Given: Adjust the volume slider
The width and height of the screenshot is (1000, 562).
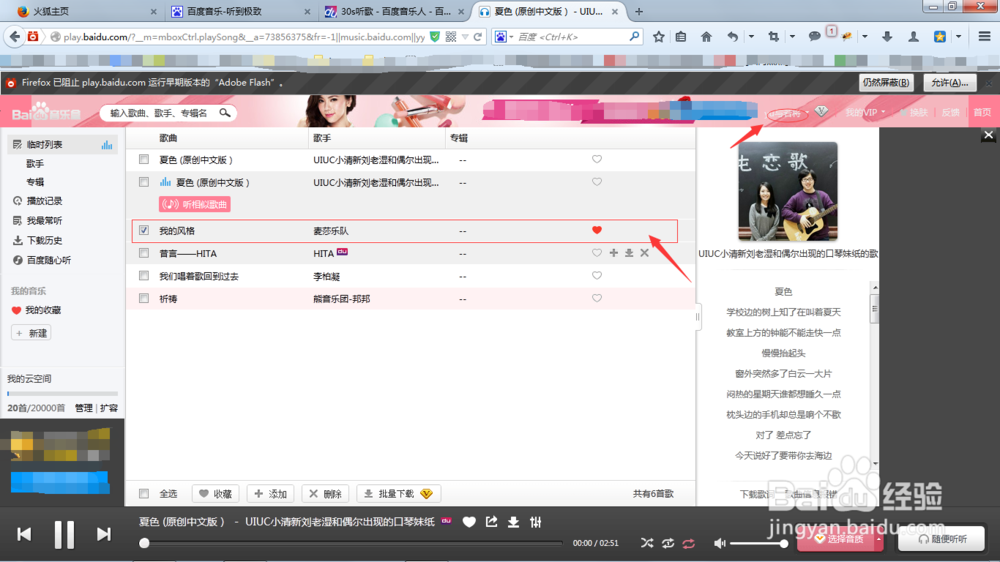Looking at the screenshot, I should (x=758, y=544).
